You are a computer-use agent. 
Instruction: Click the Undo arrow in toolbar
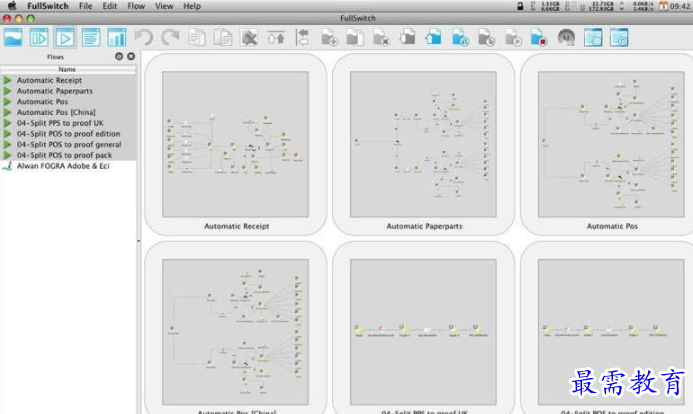(144, 38)
